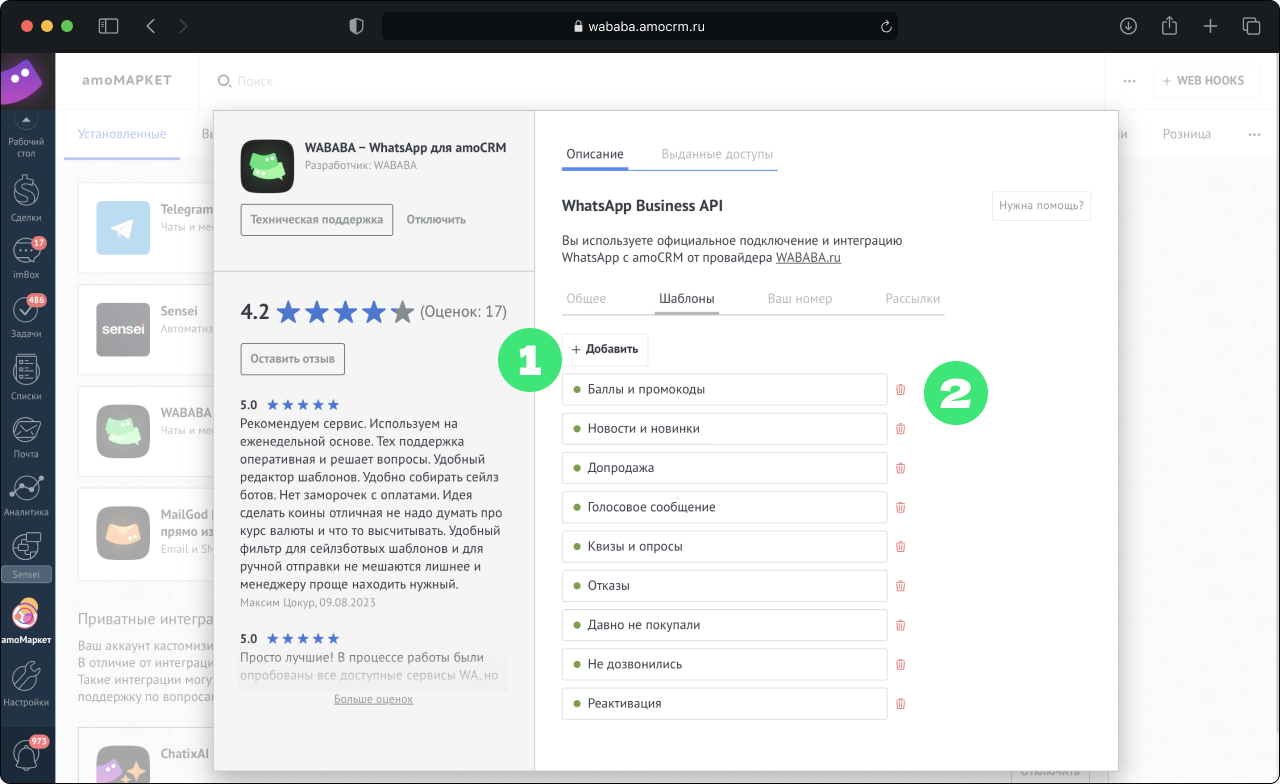Open notifications bell with 973 badge
The width and height of the screenshot is (1280, 784).
tap(26, 752)
